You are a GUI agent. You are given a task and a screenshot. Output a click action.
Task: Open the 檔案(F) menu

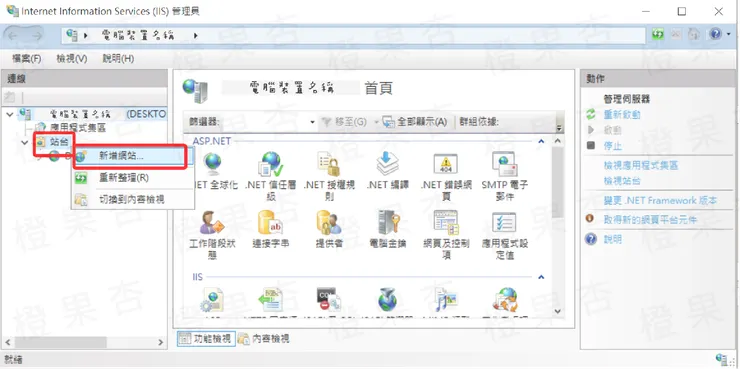point(26,59)
